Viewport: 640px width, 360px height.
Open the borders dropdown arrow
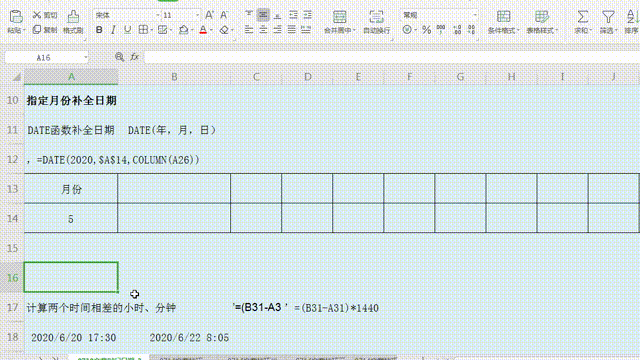click(151, 30)
